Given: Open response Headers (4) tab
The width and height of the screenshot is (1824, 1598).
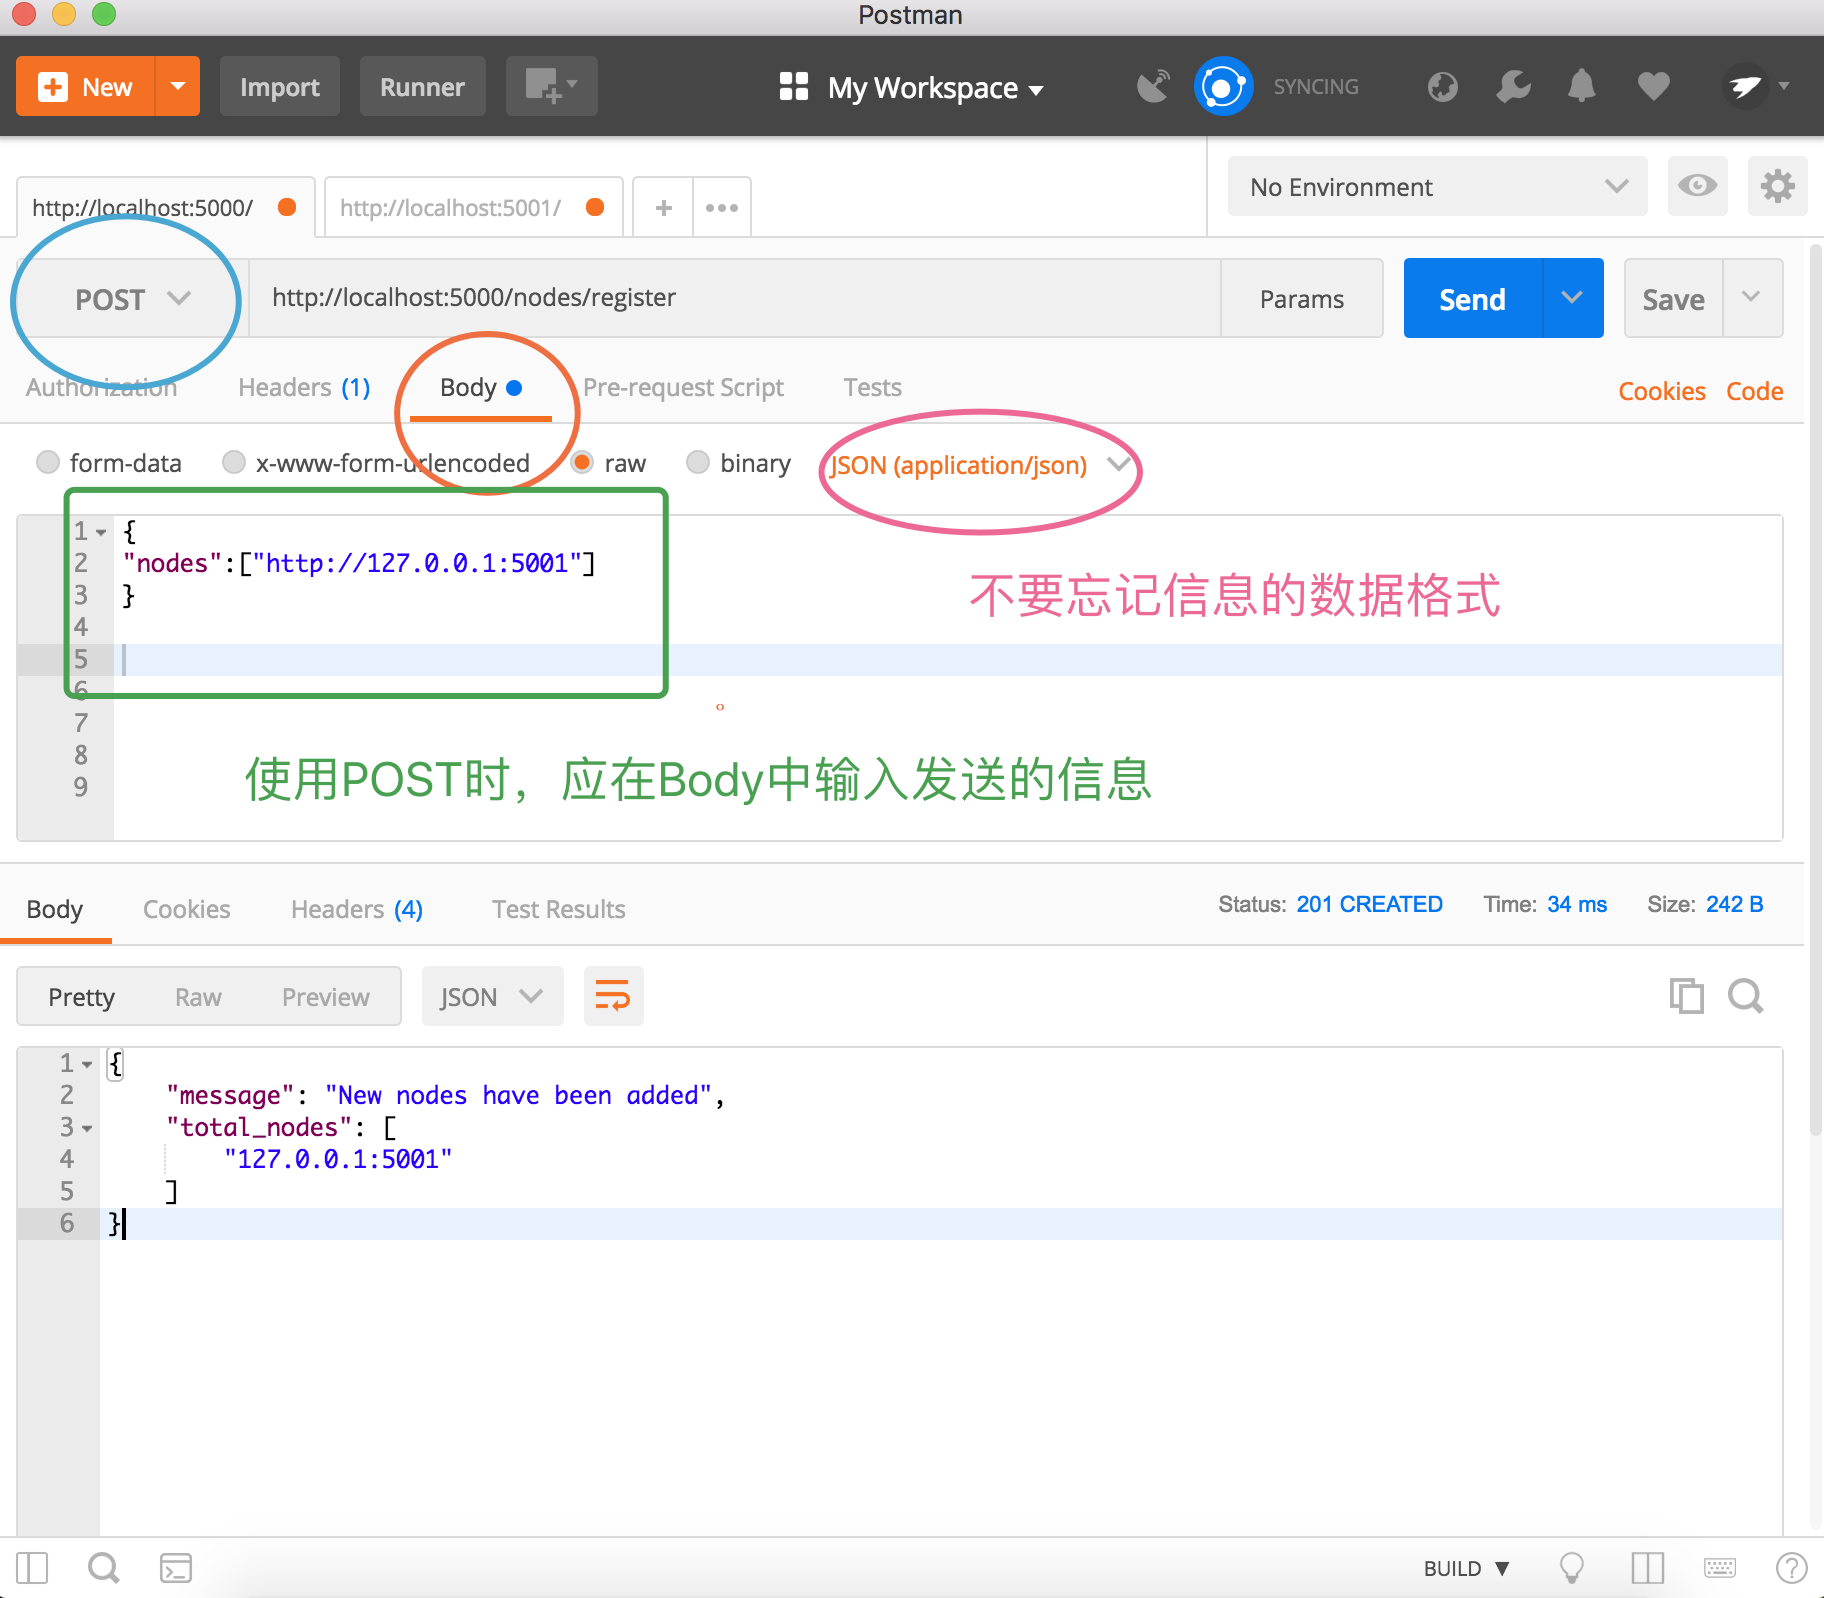Looking at the screenshot, I should [x=357, y=909].
